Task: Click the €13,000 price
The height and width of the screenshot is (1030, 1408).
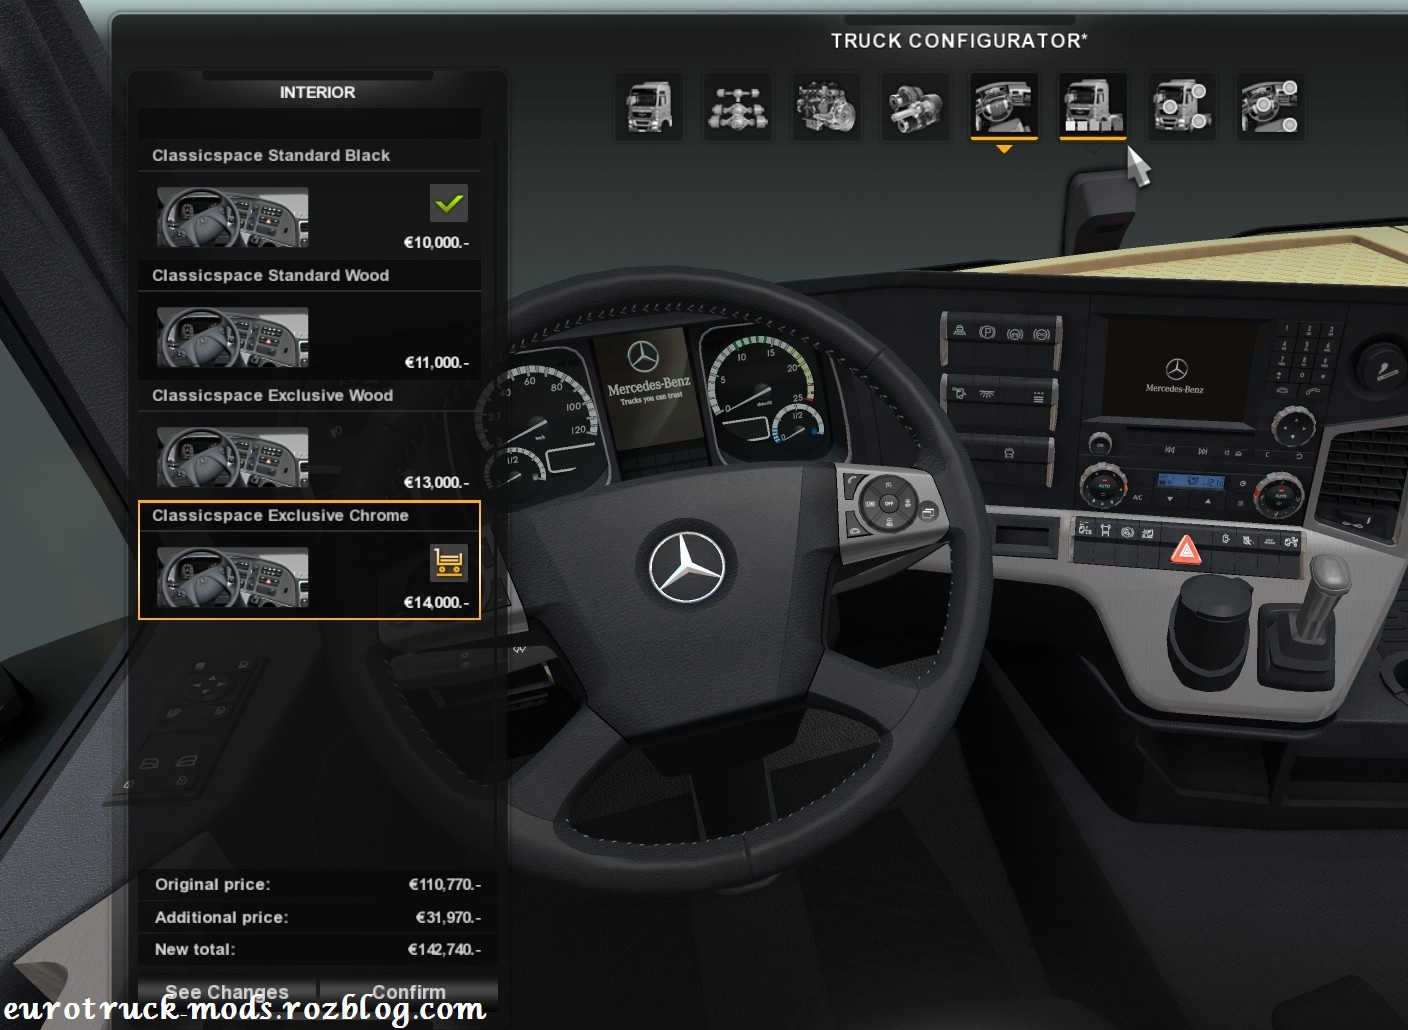Action: (436, 482)
